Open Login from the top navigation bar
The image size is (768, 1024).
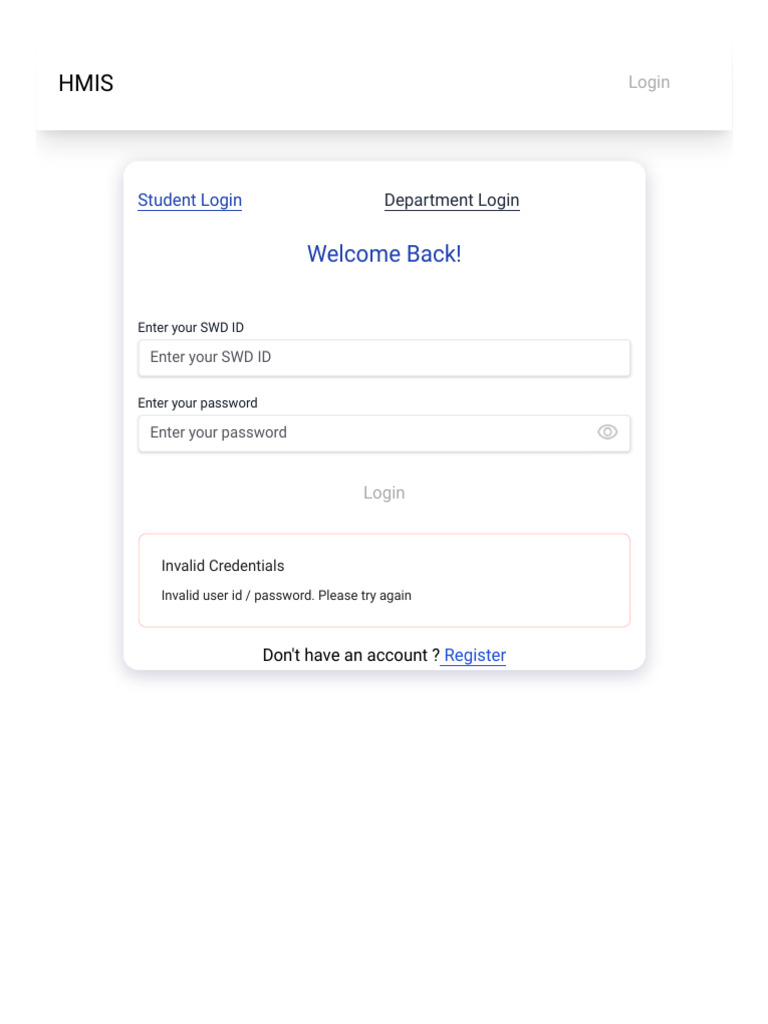(648, 82)
